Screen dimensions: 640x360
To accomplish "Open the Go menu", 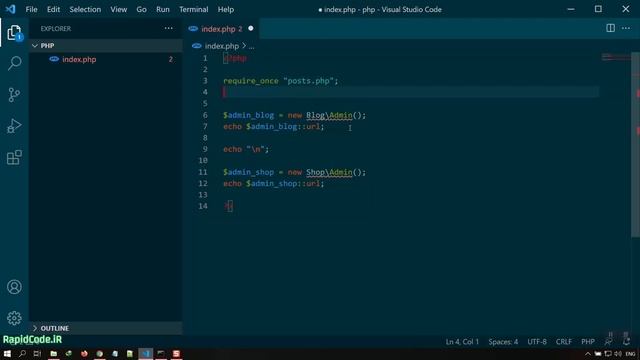I will pyautogui.click(x=141, y=9).
